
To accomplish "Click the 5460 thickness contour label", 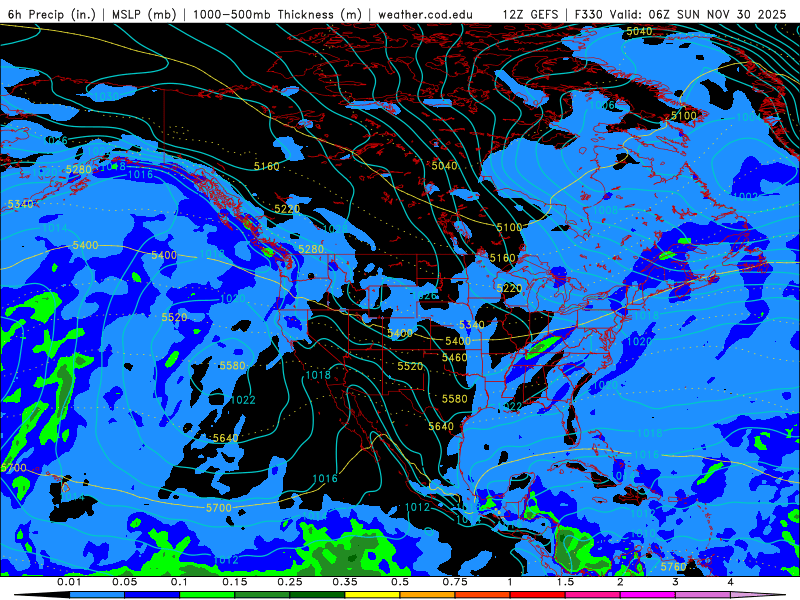I will click(454, 358).
